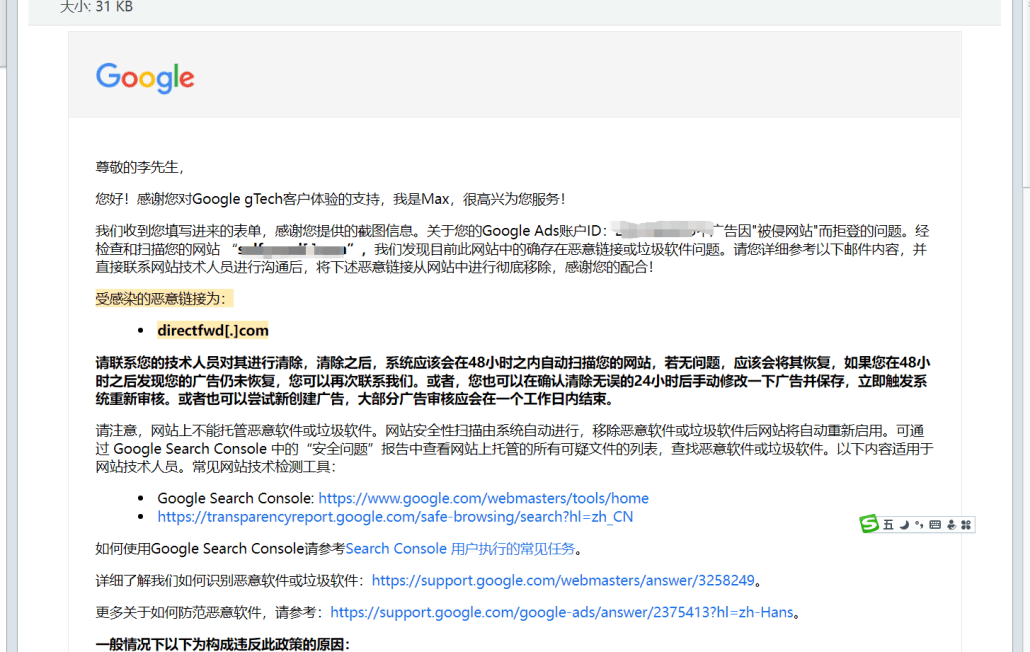Click the Google Search Console bullet label

pos(235,498)
